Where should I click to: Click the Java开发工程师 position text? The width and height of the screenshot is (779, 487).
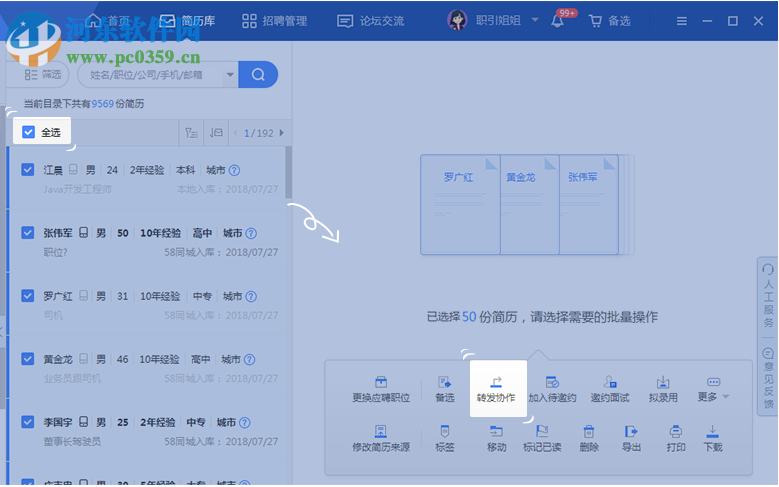coord(77,189)
